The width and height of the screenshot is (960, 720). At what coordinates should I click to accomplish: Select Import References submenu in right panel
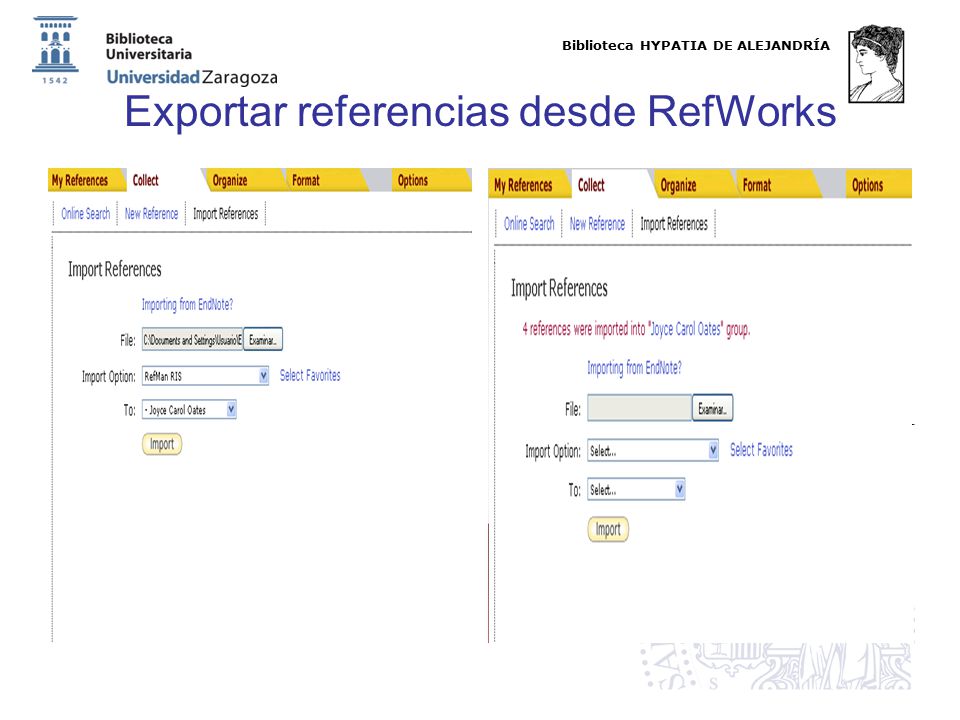pyautogui.click(x=673, y=223)
